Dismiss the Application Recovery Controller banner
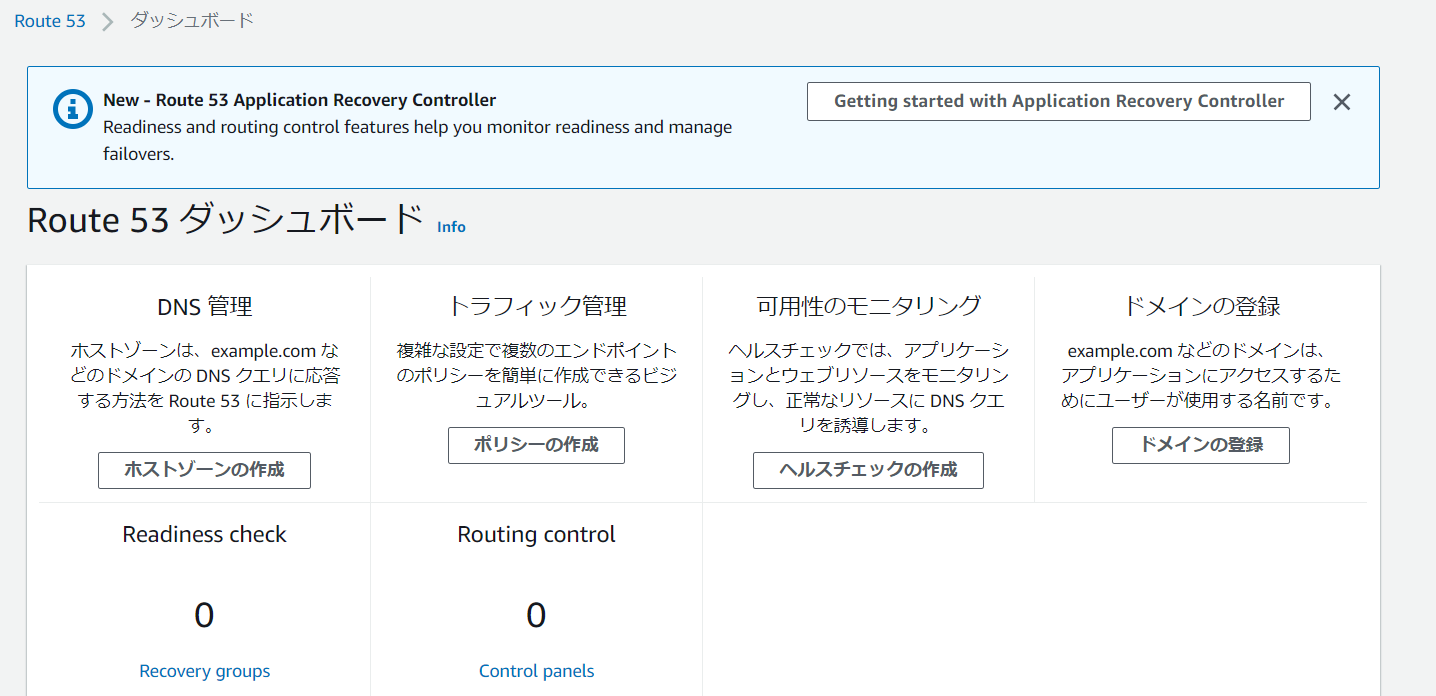The height and width of the screenshot is (696, 1436). 1342,102
